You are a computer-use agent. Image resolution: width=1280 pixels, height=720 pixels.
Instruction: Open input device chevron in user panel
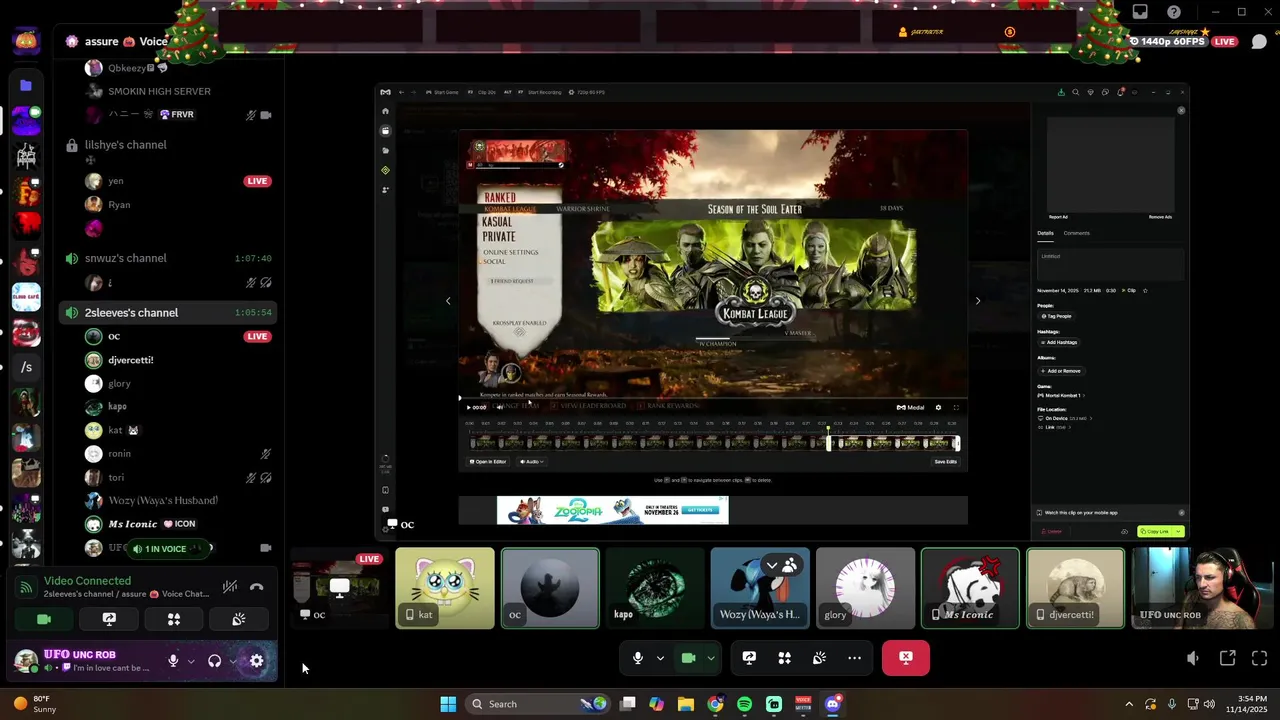coord(190,661)
